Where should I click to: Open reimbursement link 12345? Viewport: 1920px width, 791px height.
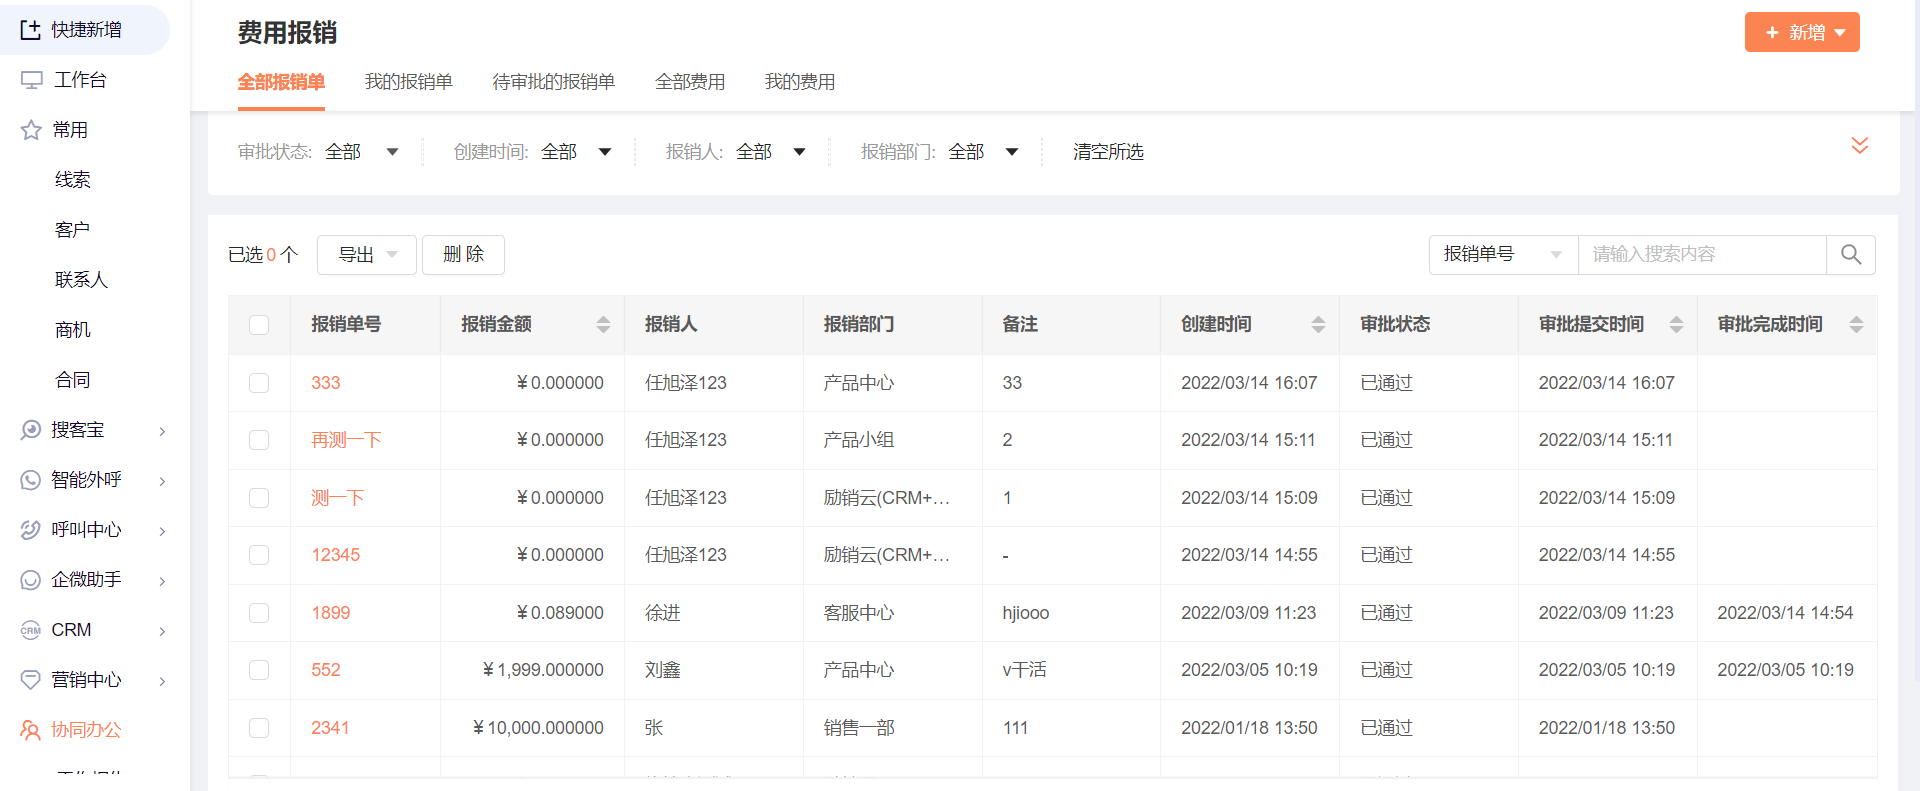tap(335, 555)
